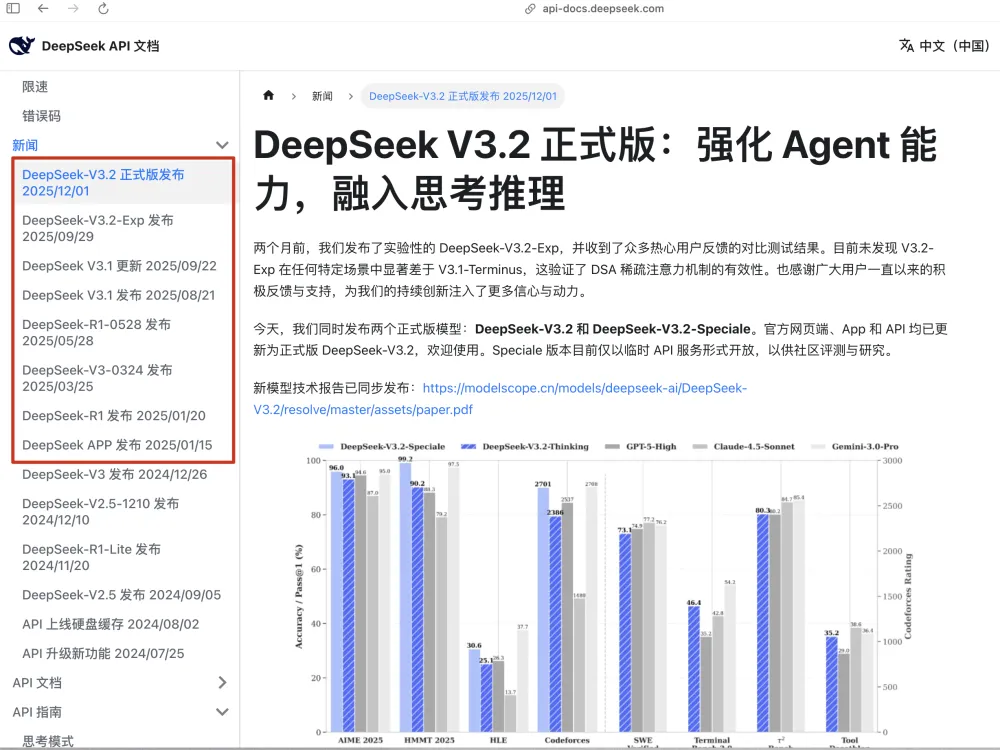1000x750 pixels.
Task: Click the home icon in the breadcrumb
Action: point(268,96)
